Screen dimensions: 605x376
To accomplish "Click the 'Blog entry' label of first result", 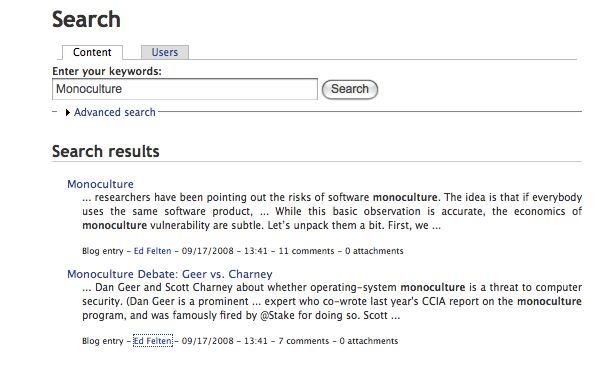I will click(103, 251).
